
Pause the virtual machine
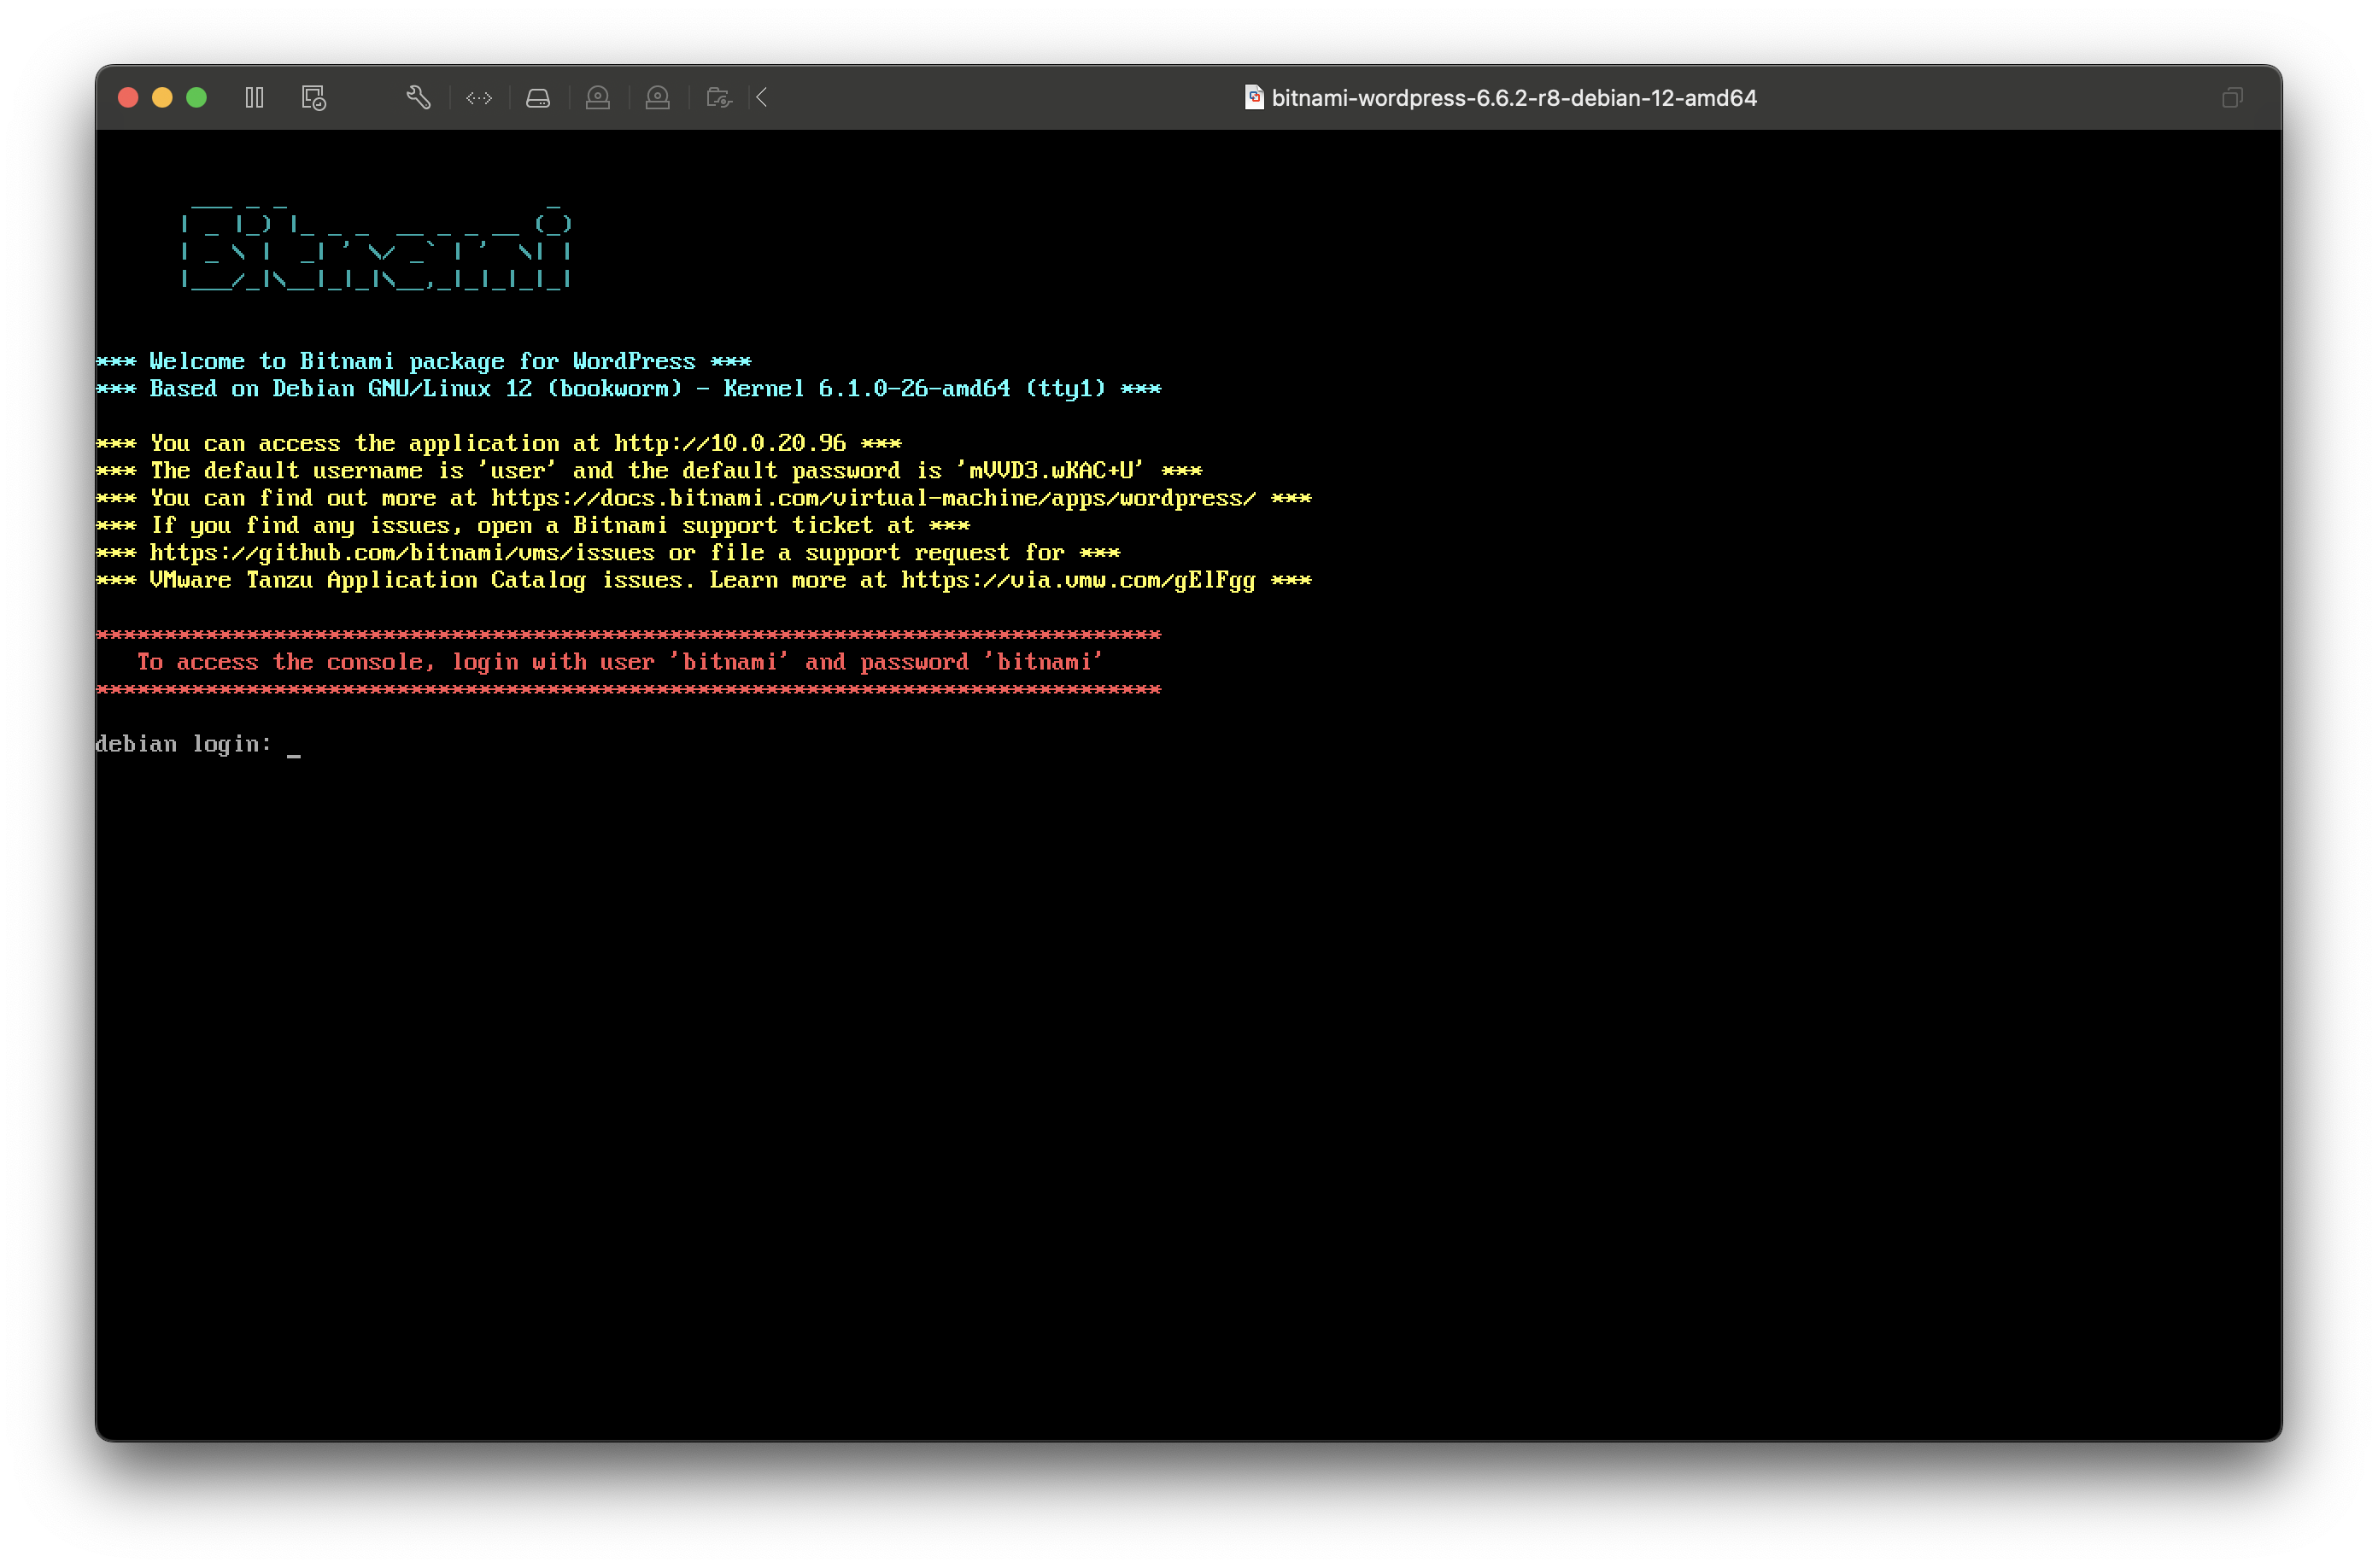[254, 97]
